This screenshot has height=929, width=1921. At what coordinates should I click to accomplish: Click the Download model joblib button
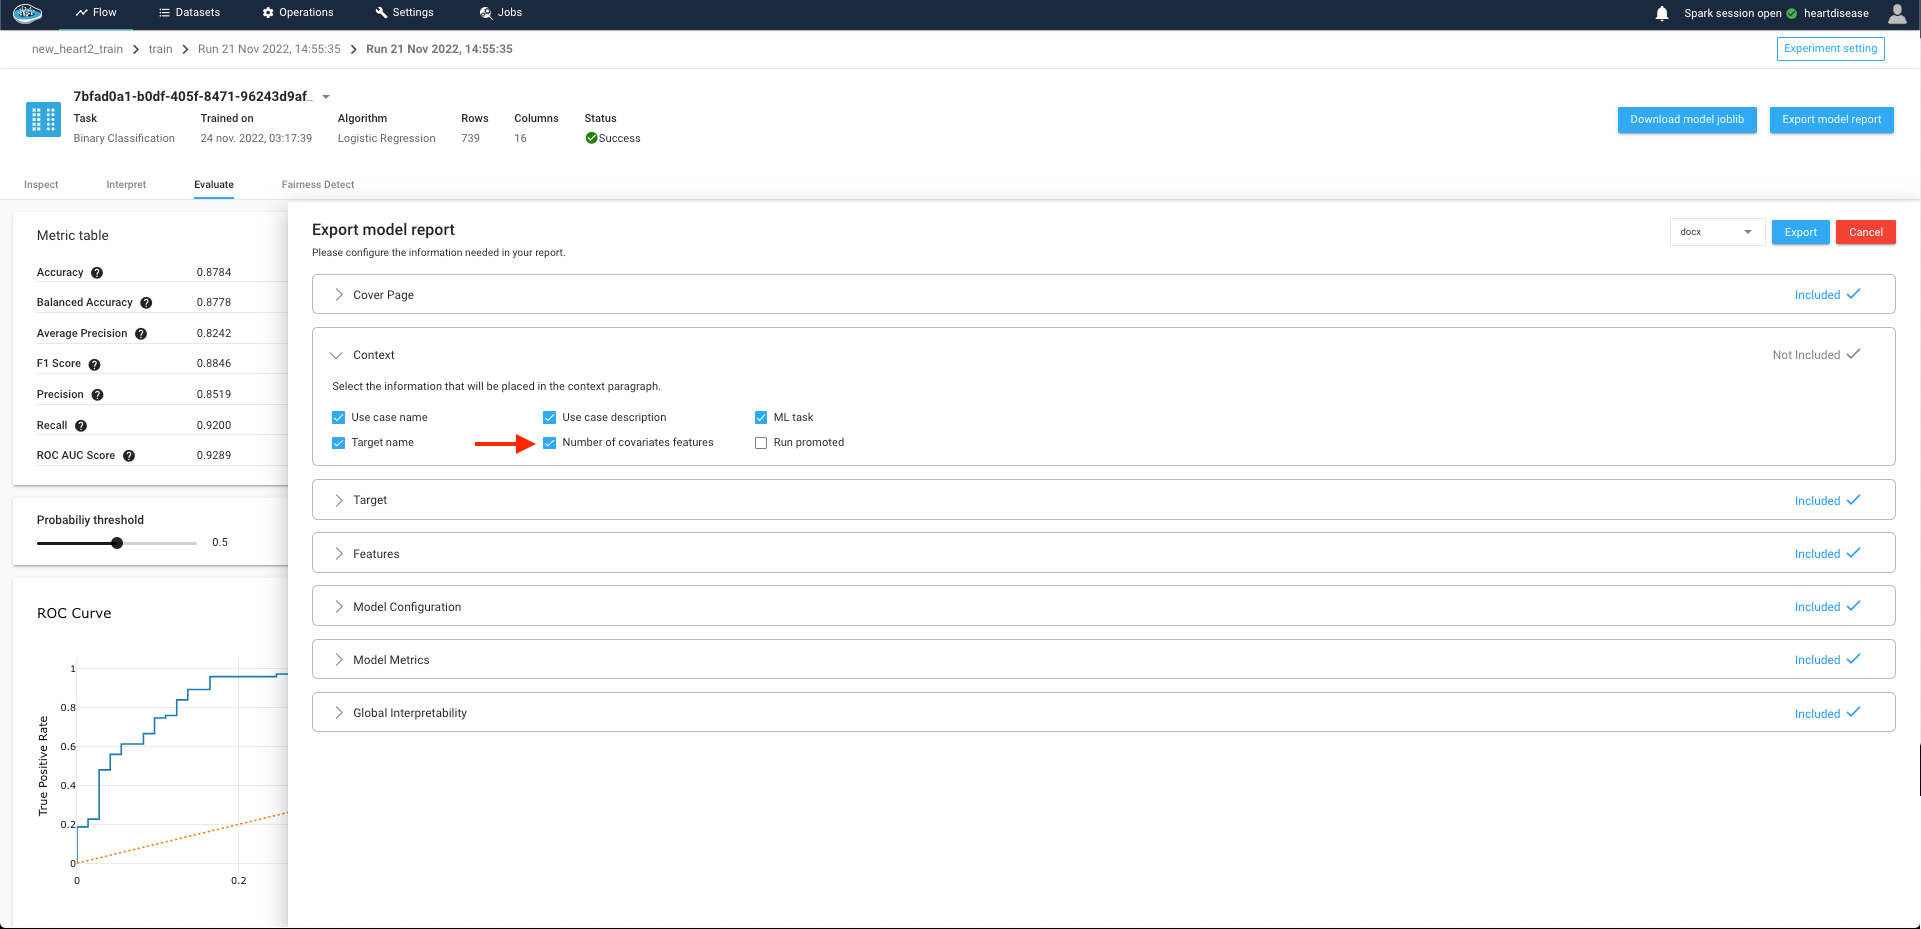pyautogui.click(x=1686, y=120)
